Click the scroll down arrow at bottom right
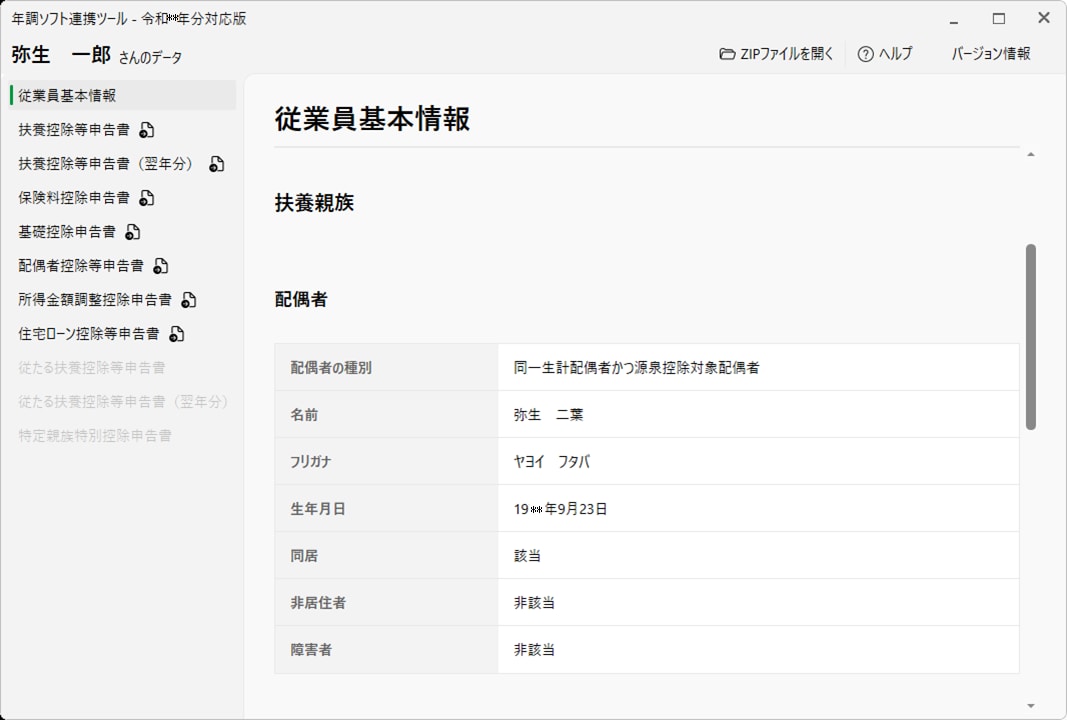 tap(1031, 706)
